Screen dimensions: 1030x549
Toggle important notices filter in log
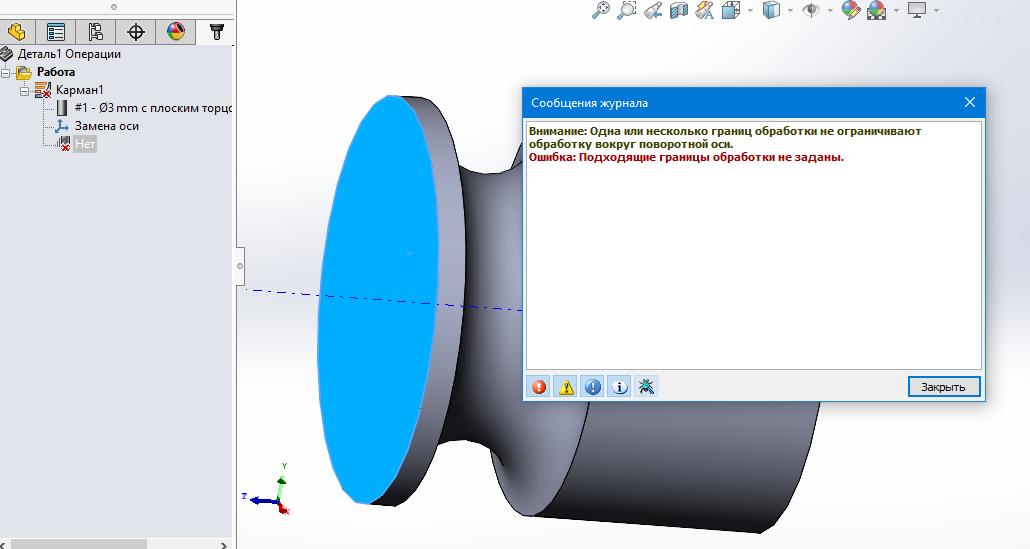[593, 387]
